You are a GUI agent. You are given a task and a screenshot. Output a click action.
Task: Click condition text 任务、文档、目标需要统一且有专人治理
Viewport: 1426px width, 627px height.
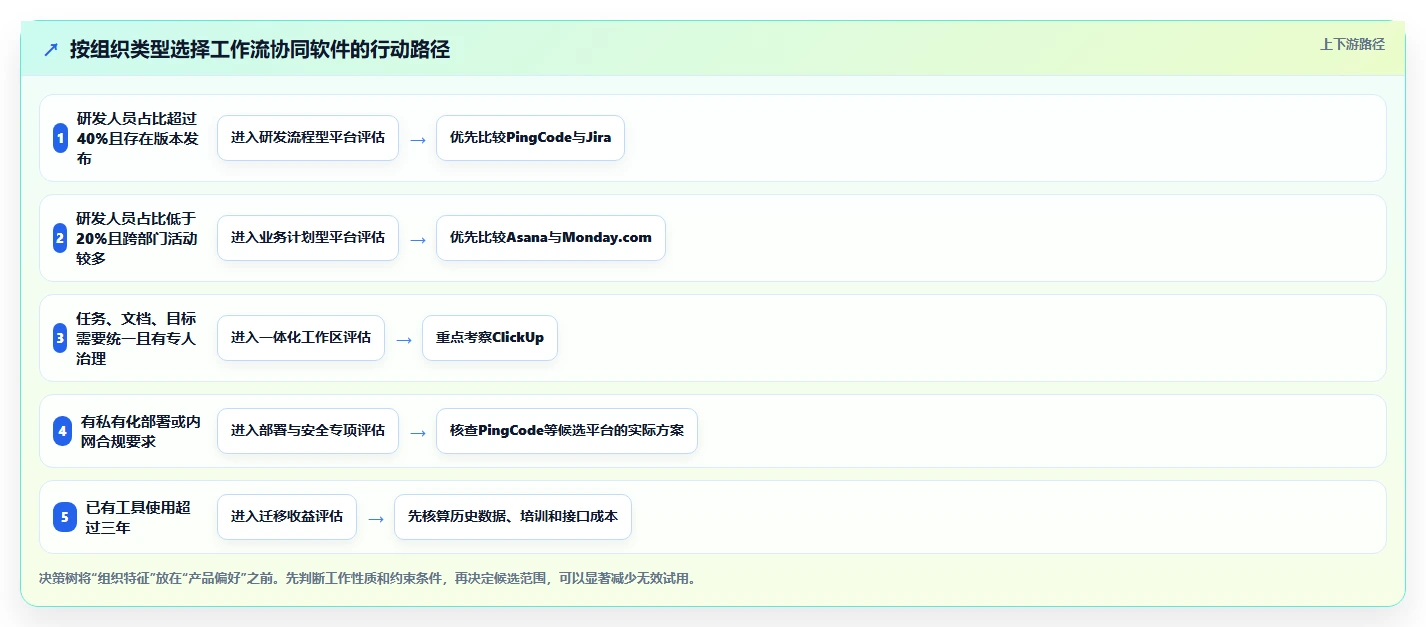138,338
